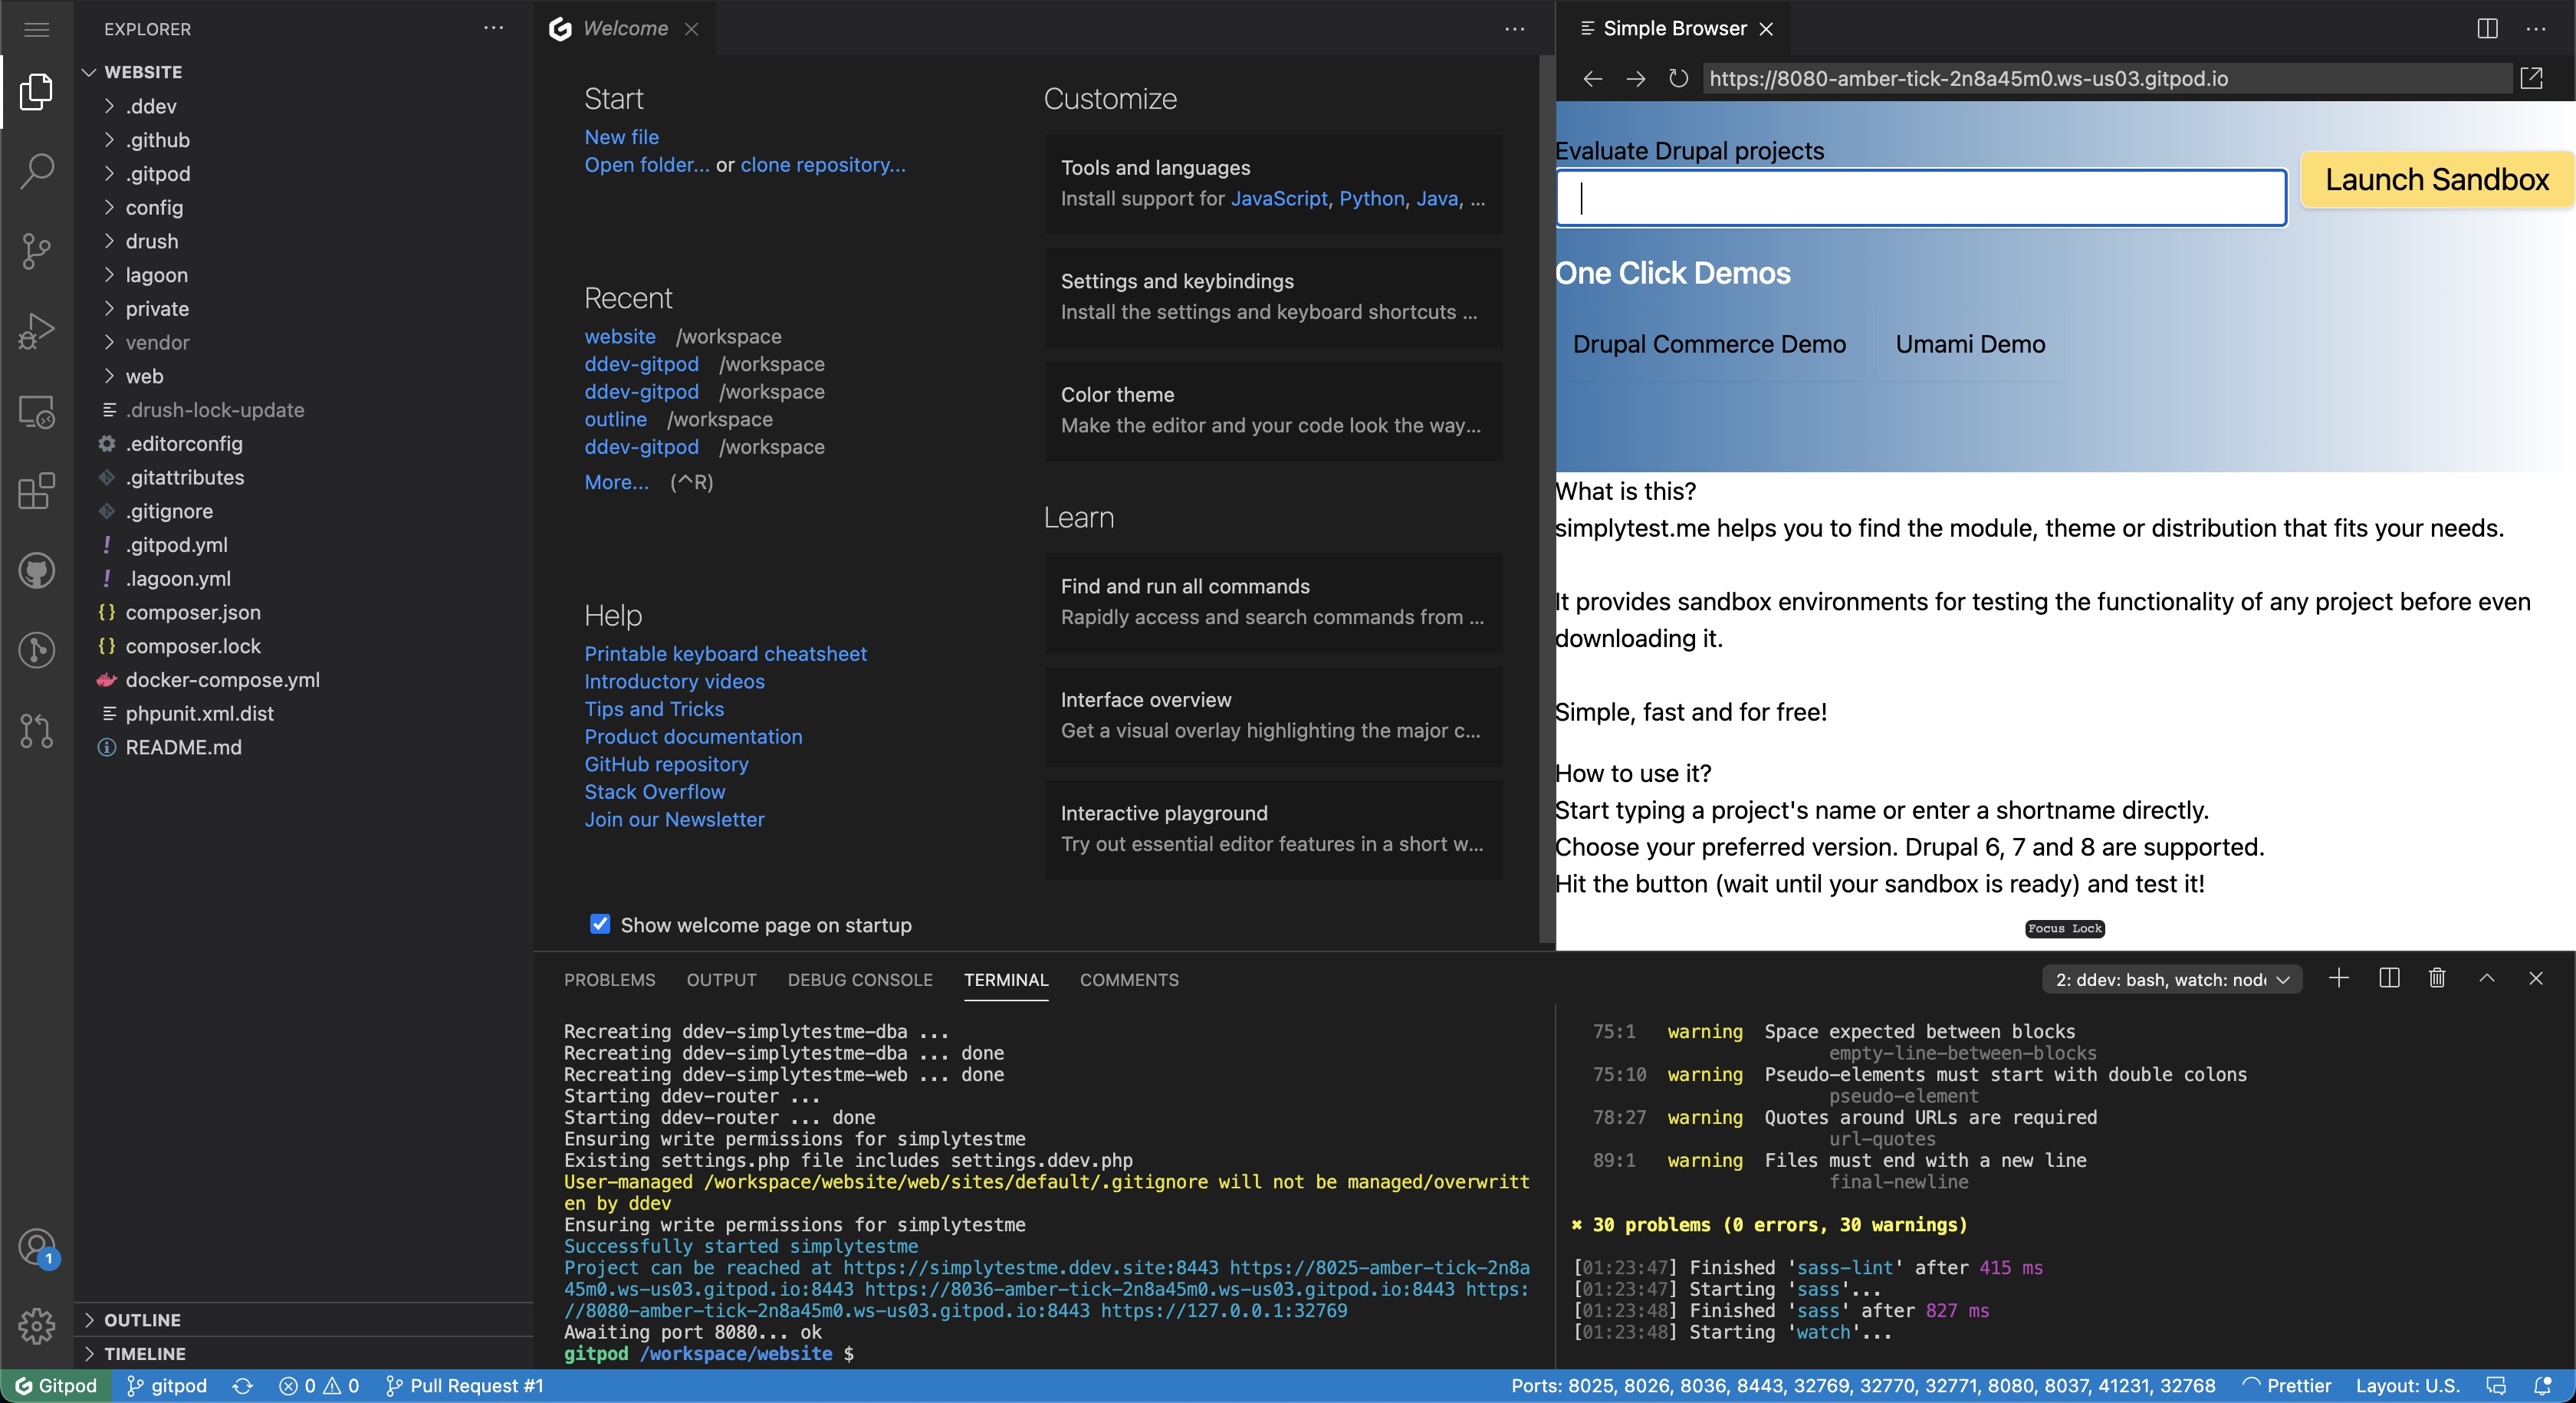Open the Remote Explorer view
This screenshot has height=1403, width=2576.
pos(36,411)
